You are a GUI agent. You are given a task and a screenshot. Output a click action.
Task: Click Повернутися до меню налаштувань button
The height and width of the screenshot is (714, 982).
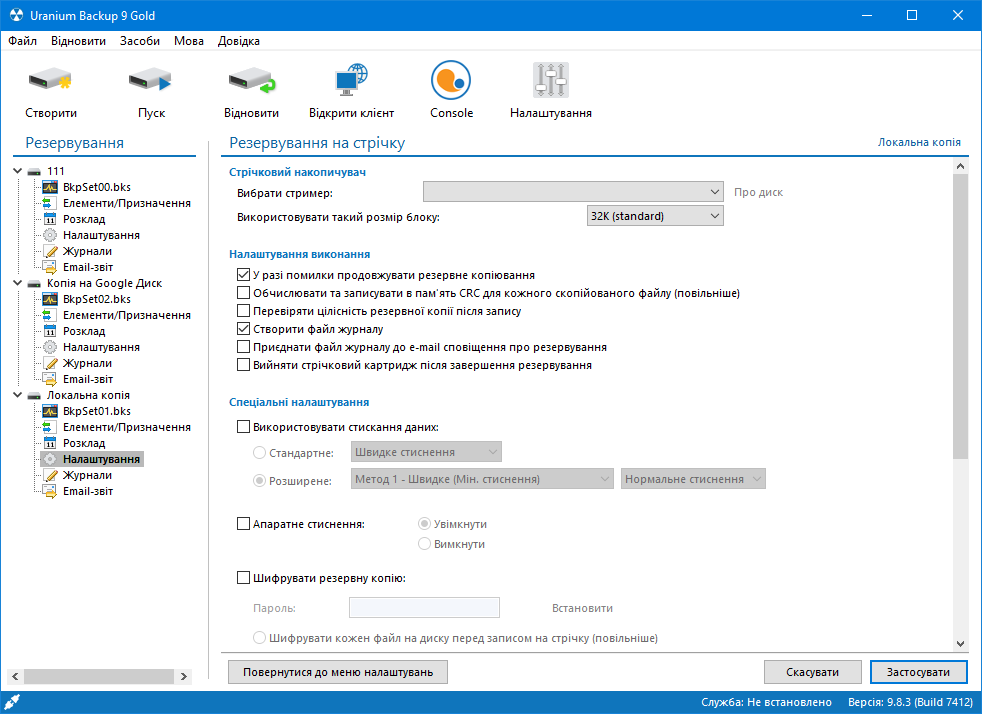pos(338,672)
